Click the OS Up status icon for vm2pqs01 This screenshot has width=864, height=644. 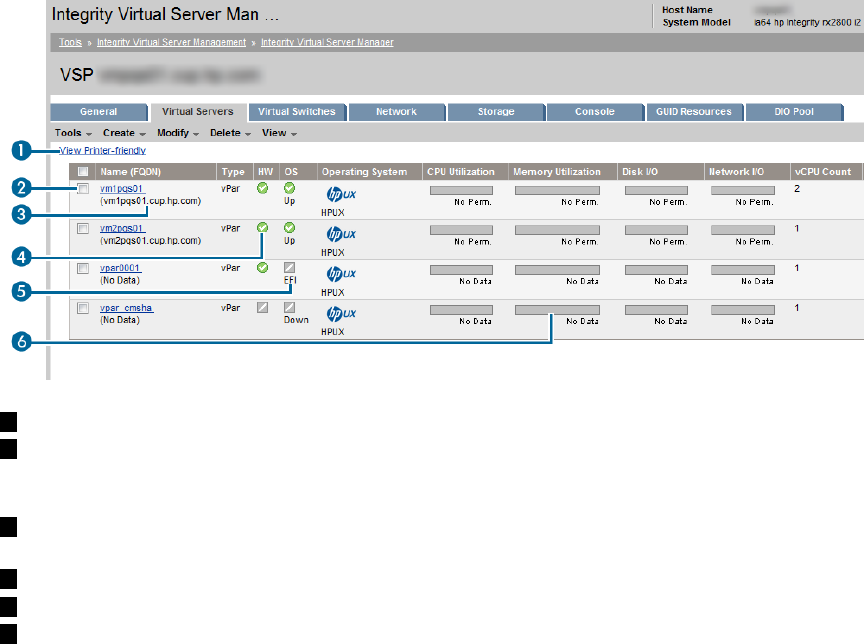coord(289,228)
